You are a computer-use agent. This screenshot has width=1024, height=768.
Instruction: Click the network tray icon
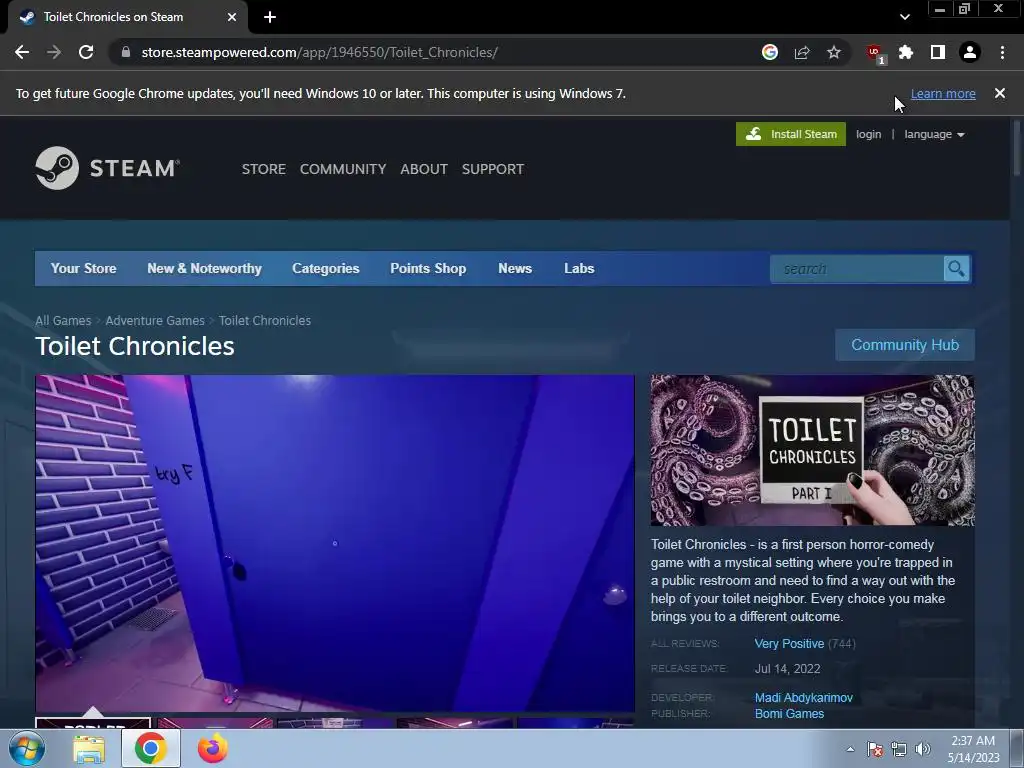899,749
